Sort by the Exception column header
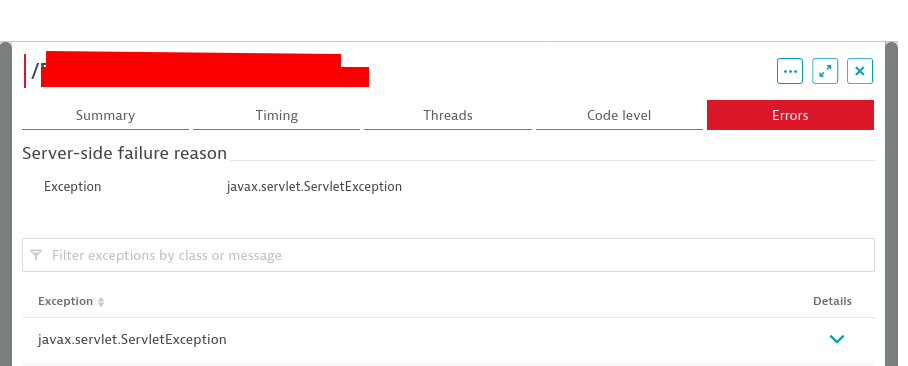Viewport: 908px width, 366px height. coord(65,301)
